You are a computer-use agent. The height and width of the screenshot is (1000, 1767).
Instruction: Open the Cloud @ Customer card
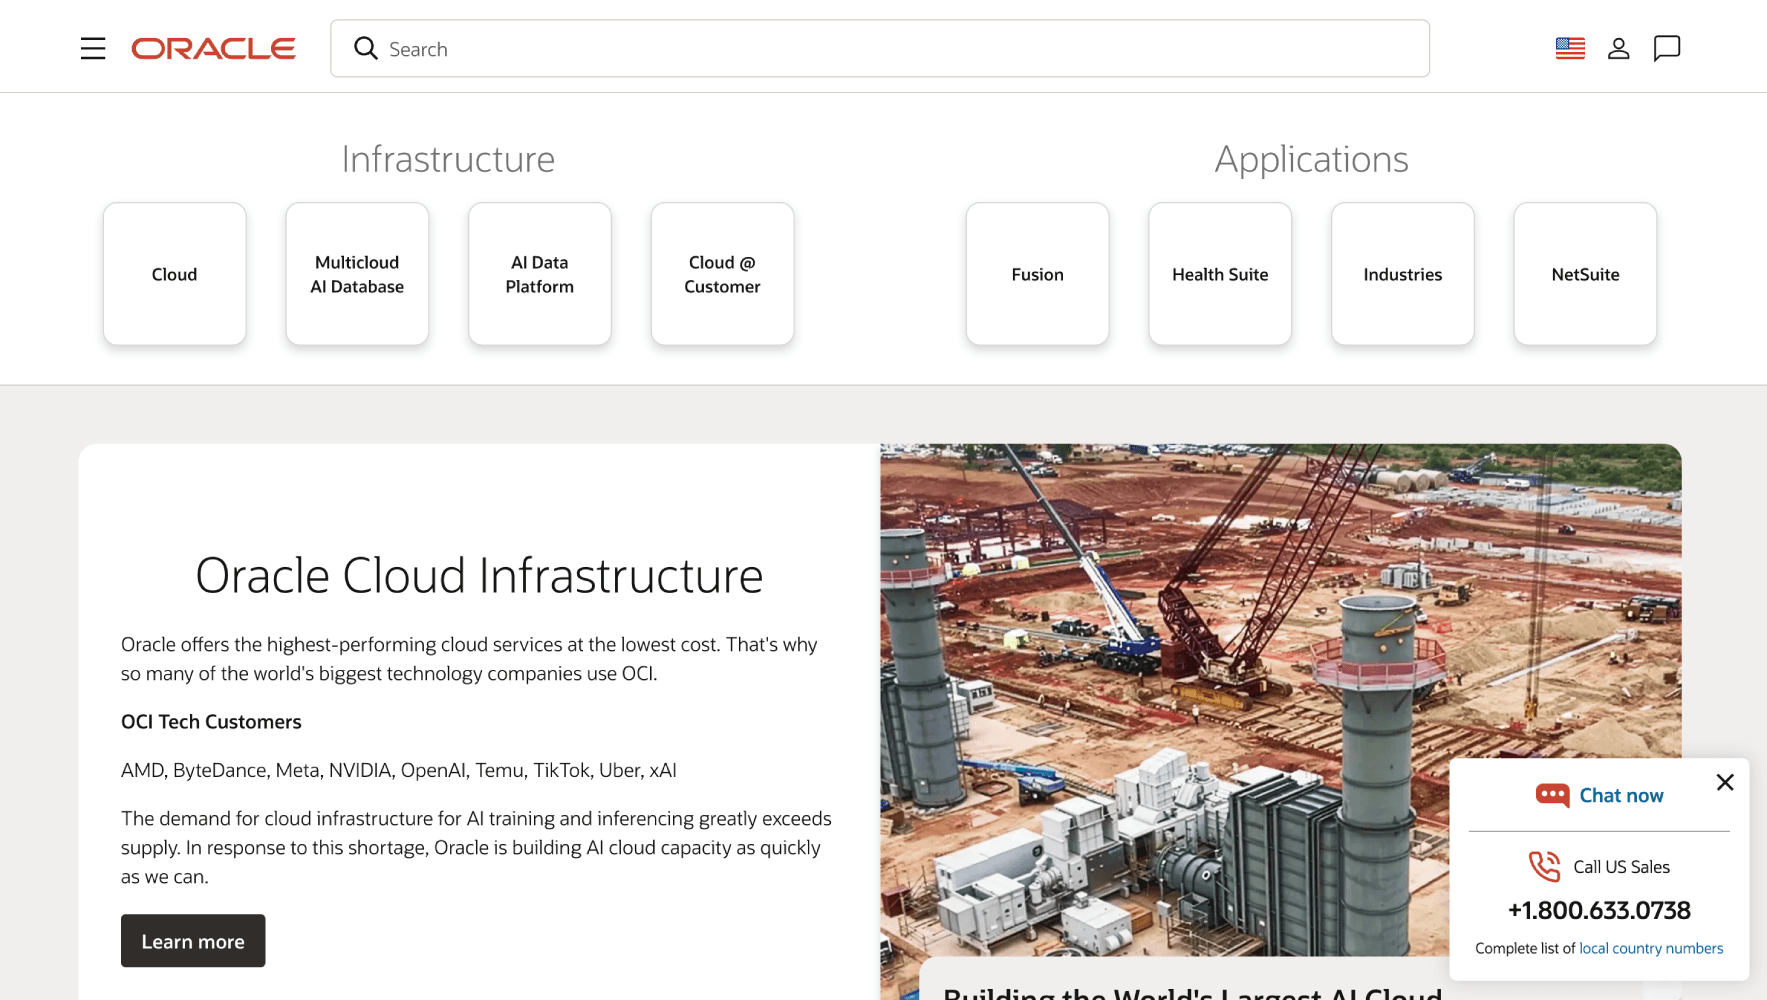tap(722, 274)
